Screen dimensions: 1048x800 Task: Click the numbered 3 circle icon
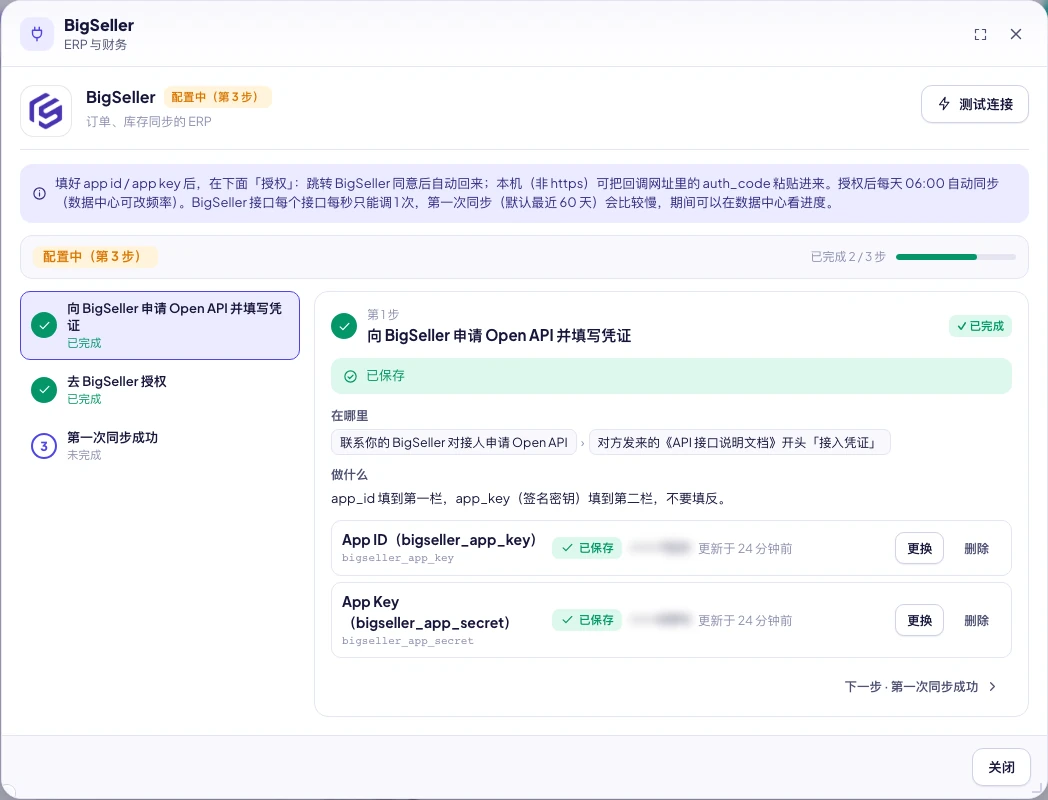tap(44, 446)
